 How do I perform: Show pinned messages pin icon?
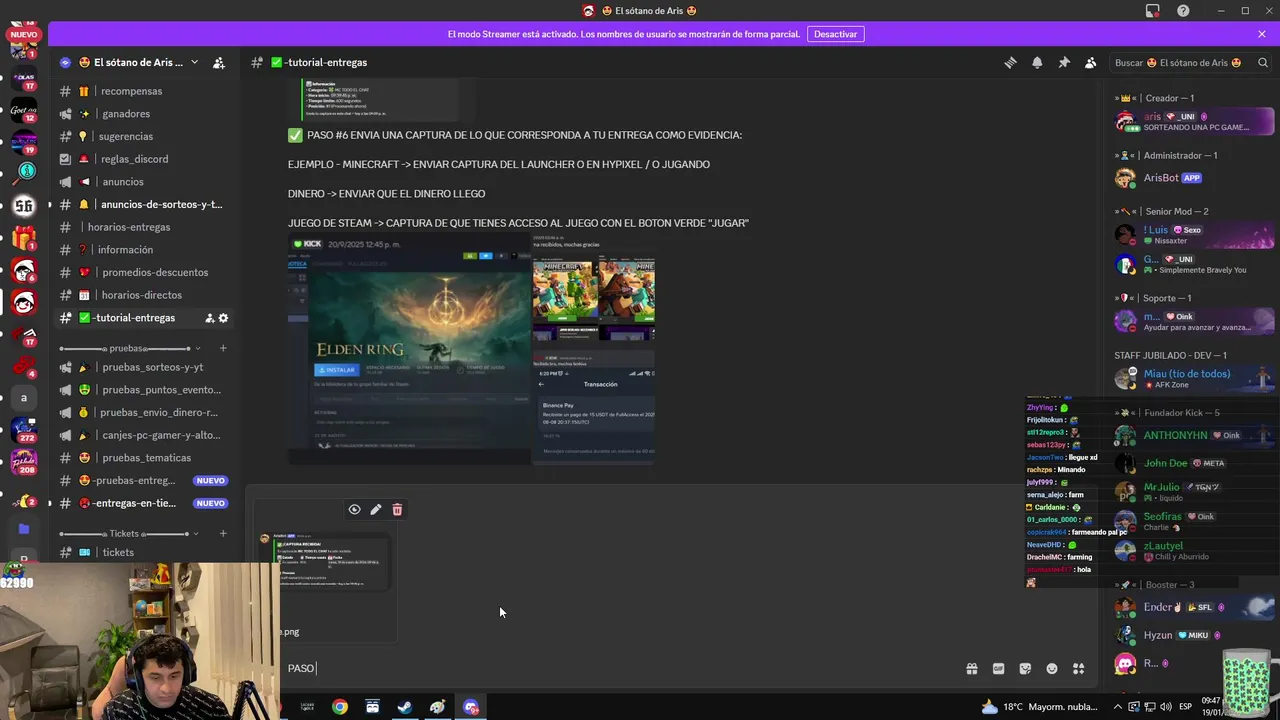(x=1064, y=62)
